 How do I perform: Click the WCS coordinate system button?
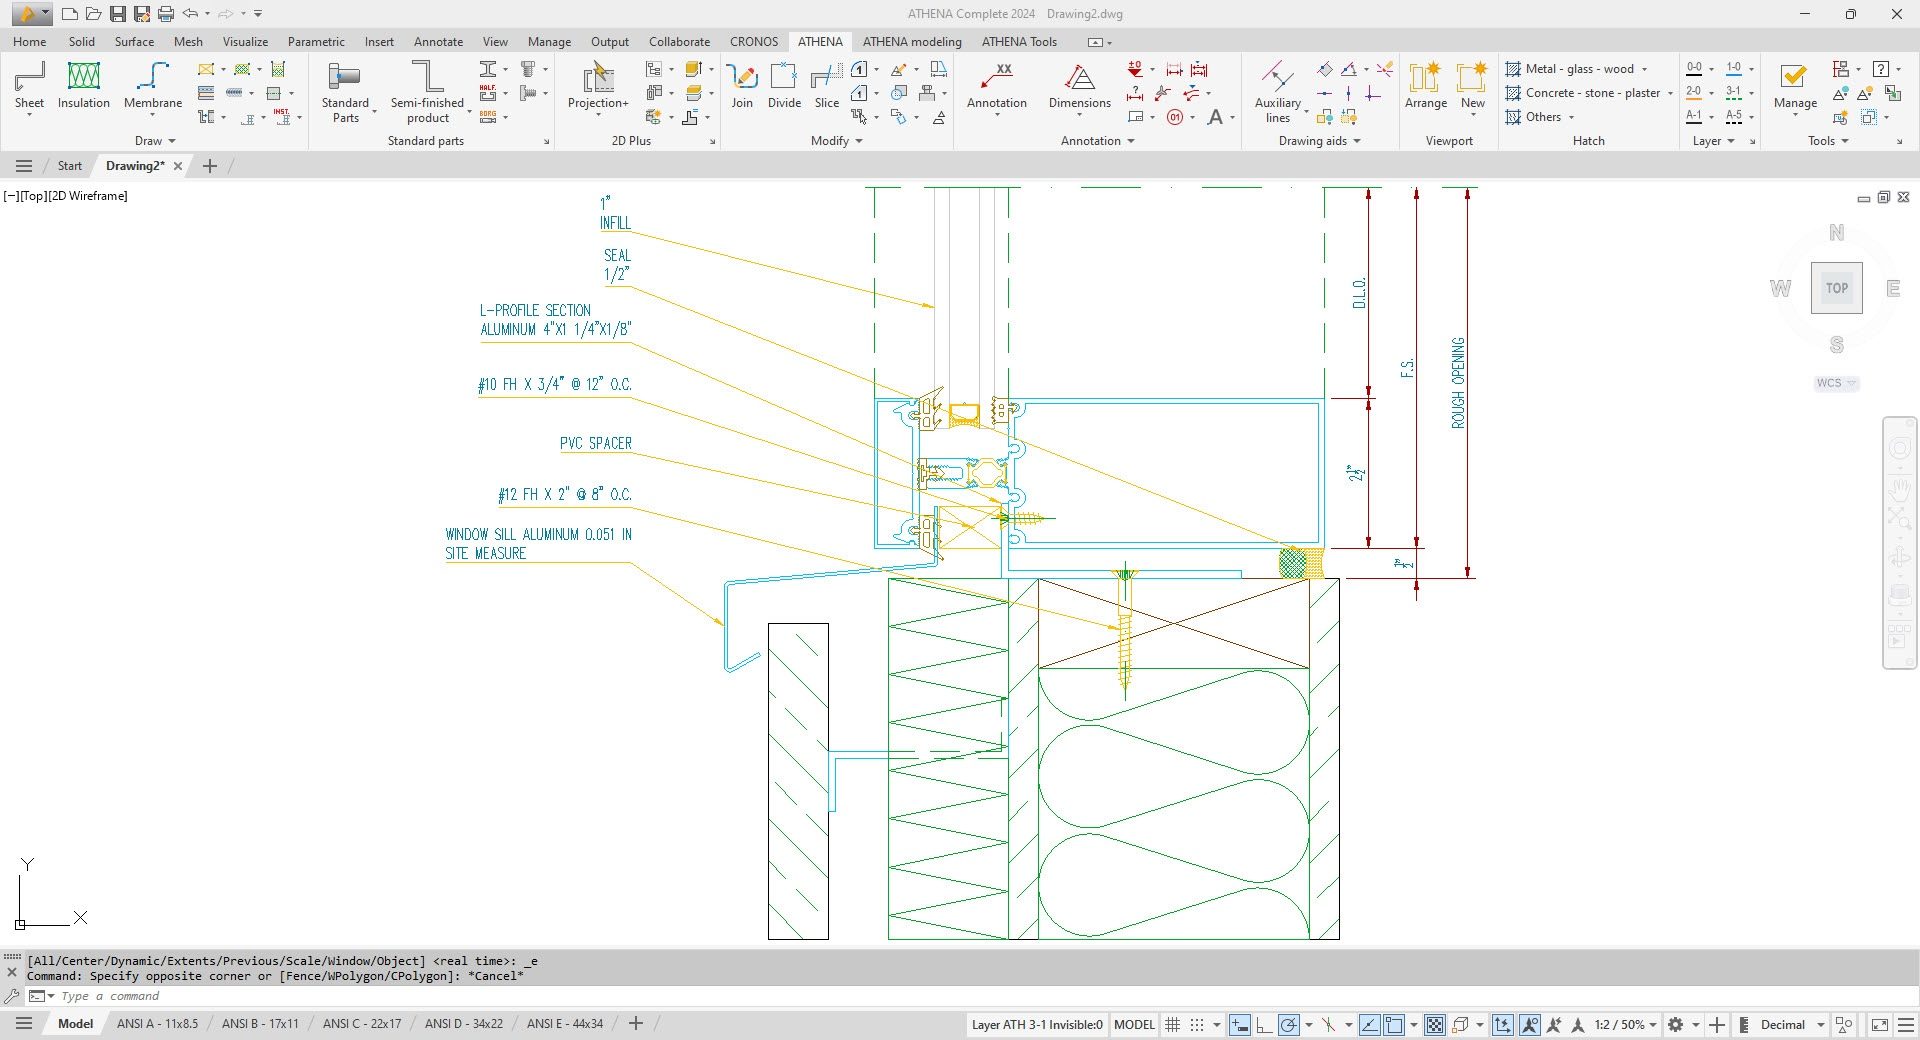coord(1836,383)
